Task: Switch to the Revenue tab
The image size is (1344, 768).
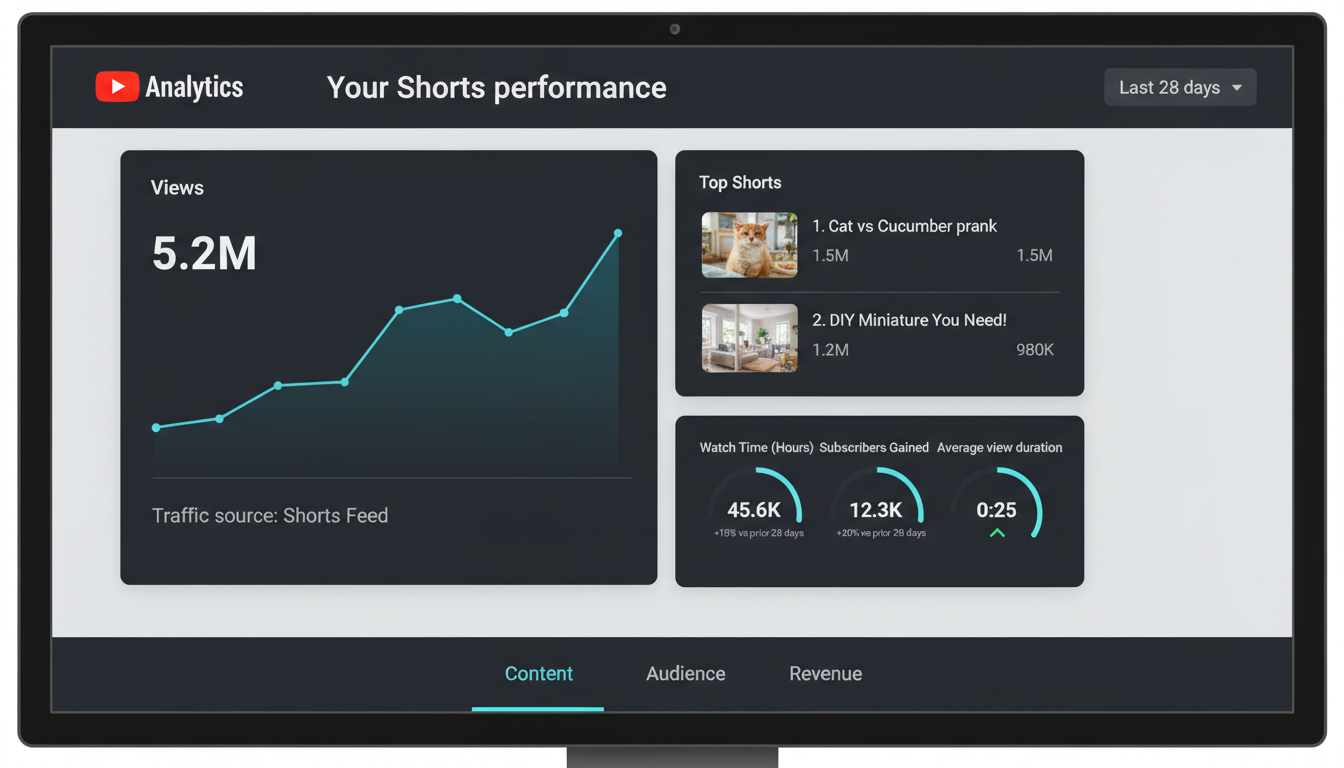Action: pos(825,673)
